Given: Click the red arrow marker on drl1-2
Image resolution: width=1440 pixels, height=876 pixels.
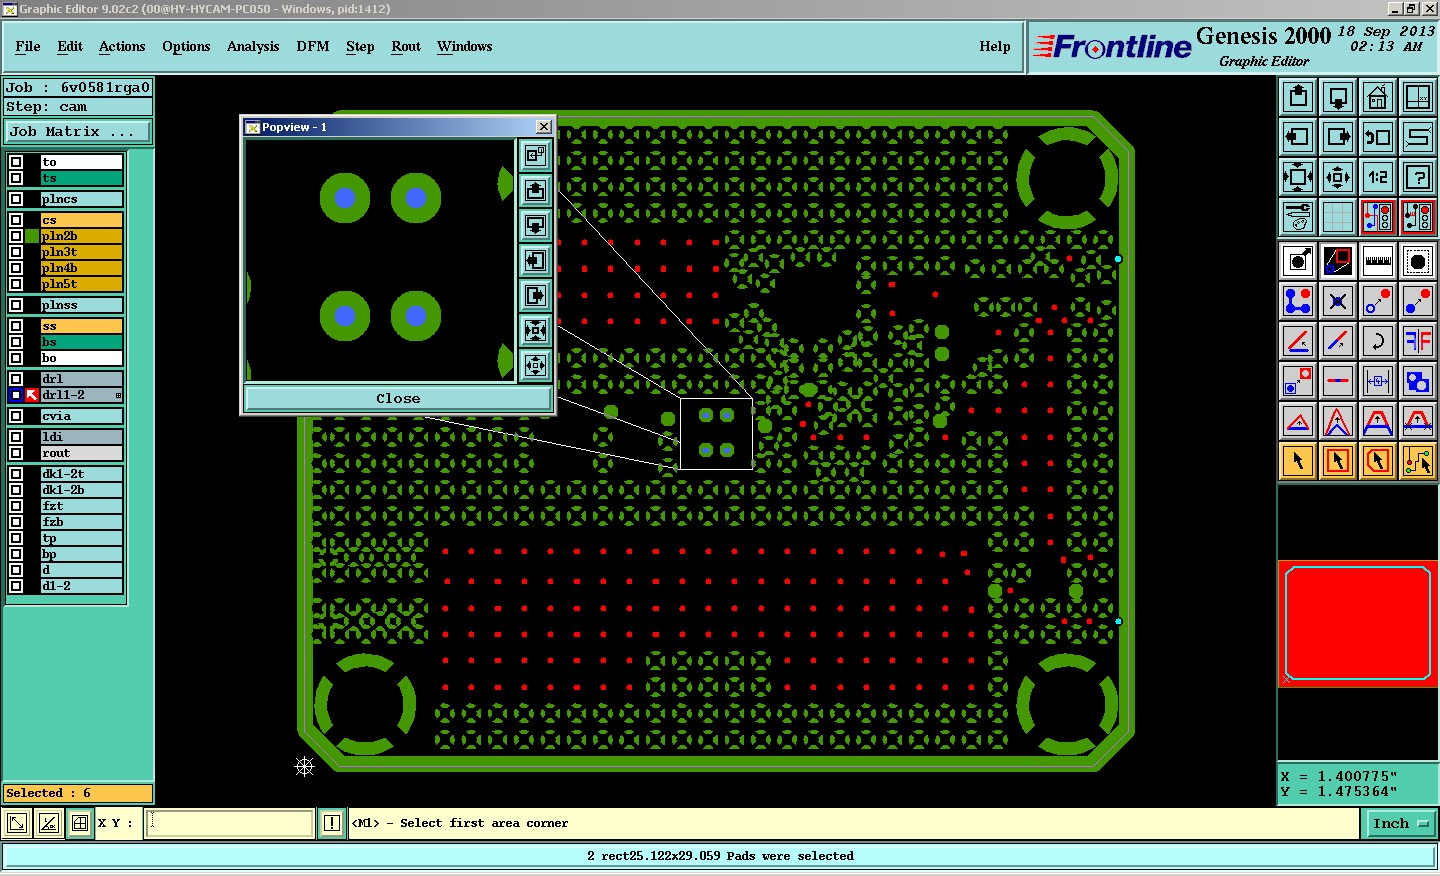Looking at the screenshot, I should (32, 395).
